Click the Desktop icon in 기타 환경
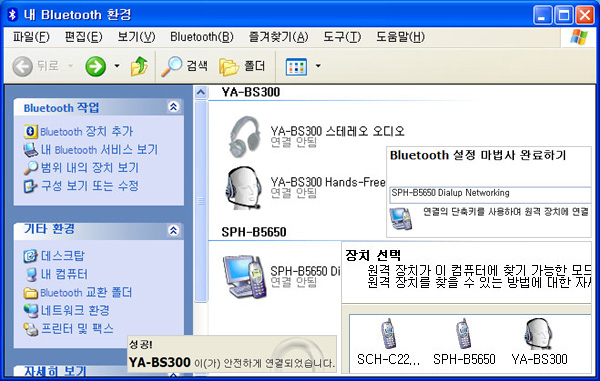This screenshot has height=381, width=600. 30,256
